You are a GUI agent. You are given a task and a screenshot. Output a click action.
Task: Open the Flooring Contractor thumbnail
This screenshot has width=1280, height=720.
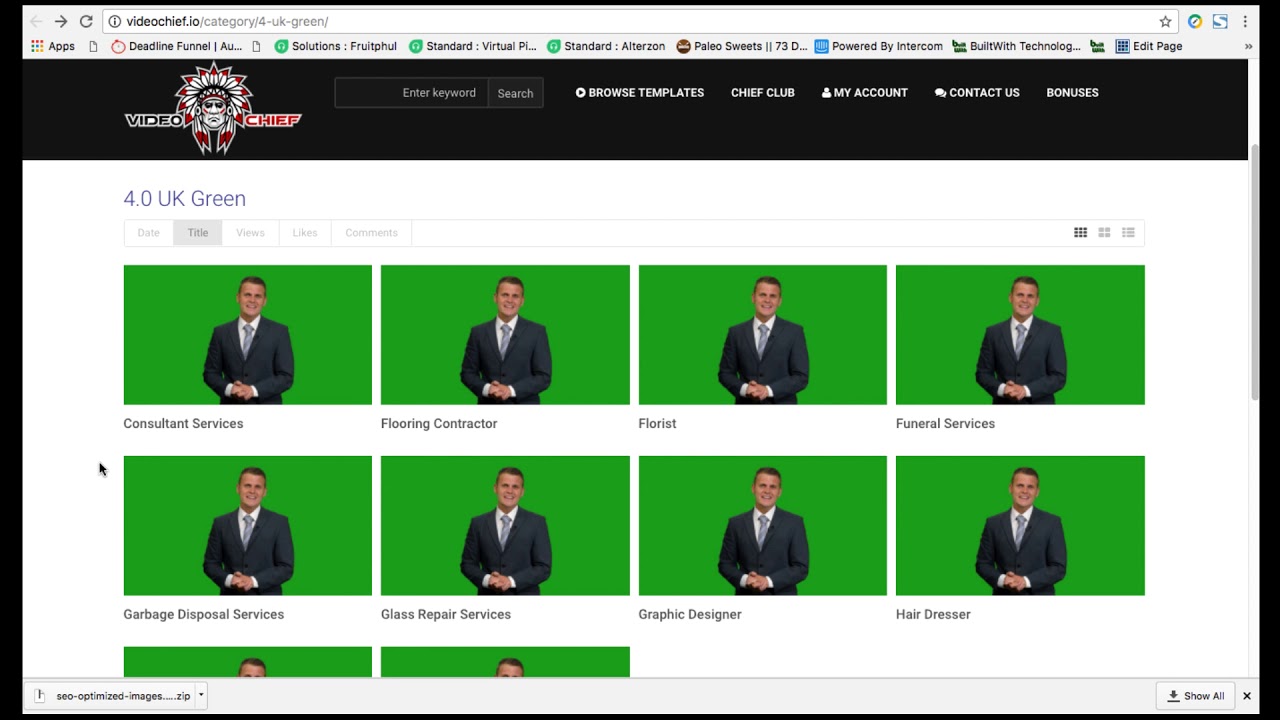click(x=505, y=335)
